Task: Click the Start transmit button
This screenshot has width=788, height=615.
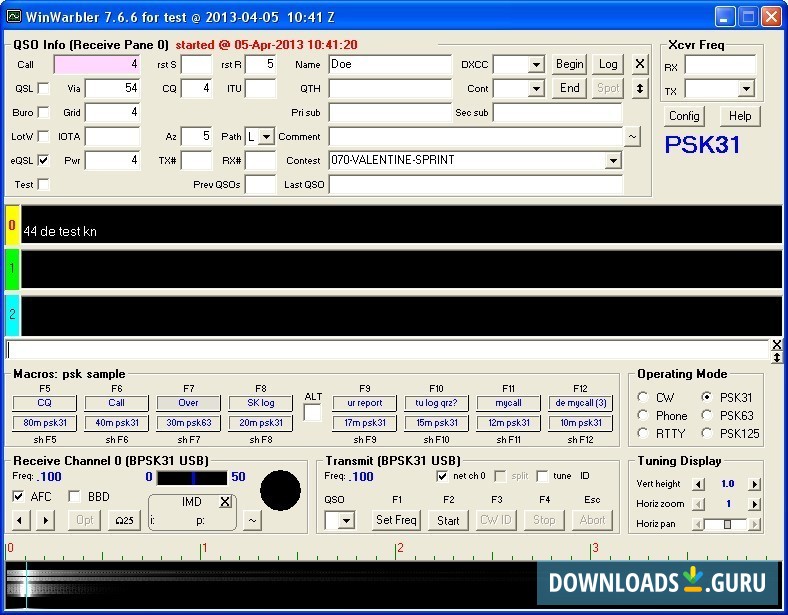Action: 448,520
